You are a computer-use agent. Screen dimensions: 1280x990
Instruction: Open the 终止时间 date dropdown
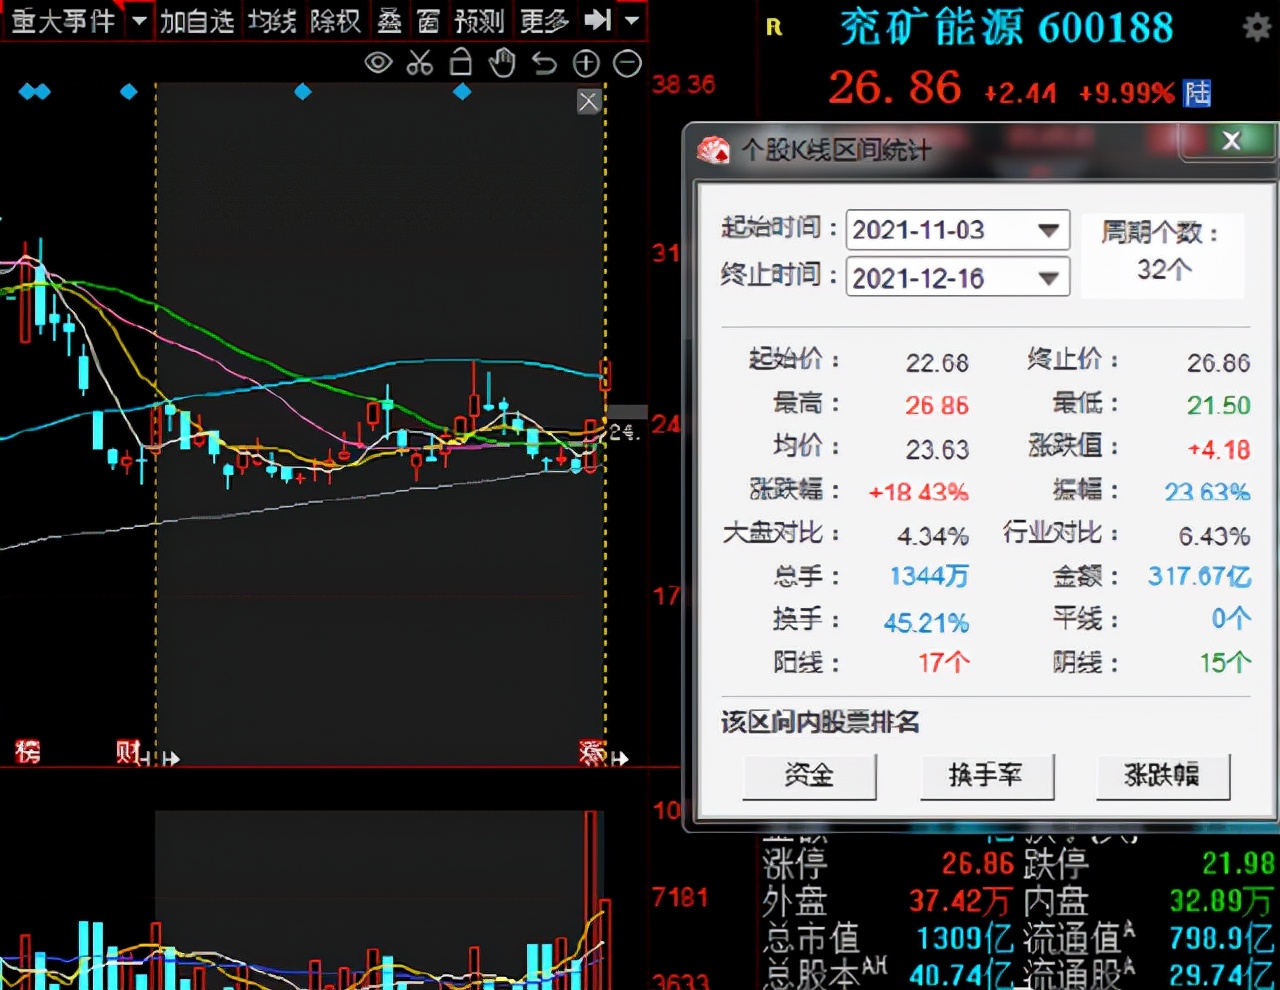coord(1048,278)
